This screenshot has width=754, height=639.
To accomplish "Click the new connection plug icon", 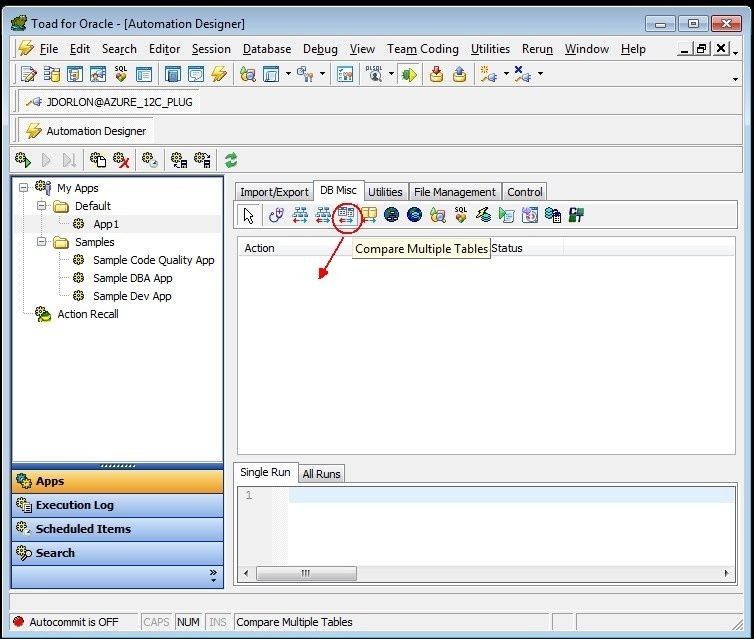I will click(x=489, y=74).
